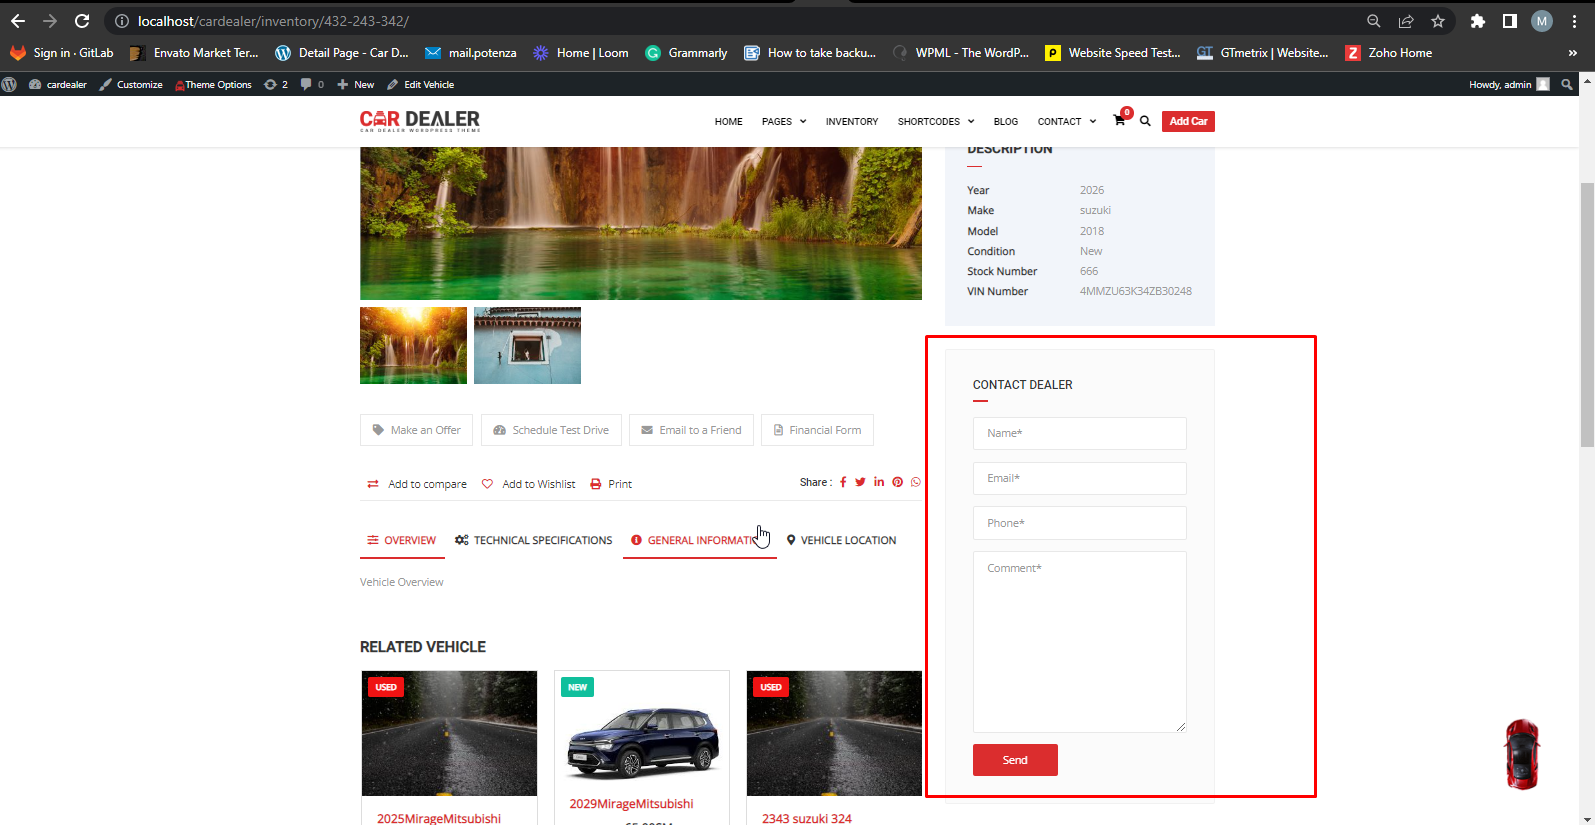Open Sign in GitLab bookmark
Image resolution: width=1595 pixels, height=825 pixels.
pos(62,53)
